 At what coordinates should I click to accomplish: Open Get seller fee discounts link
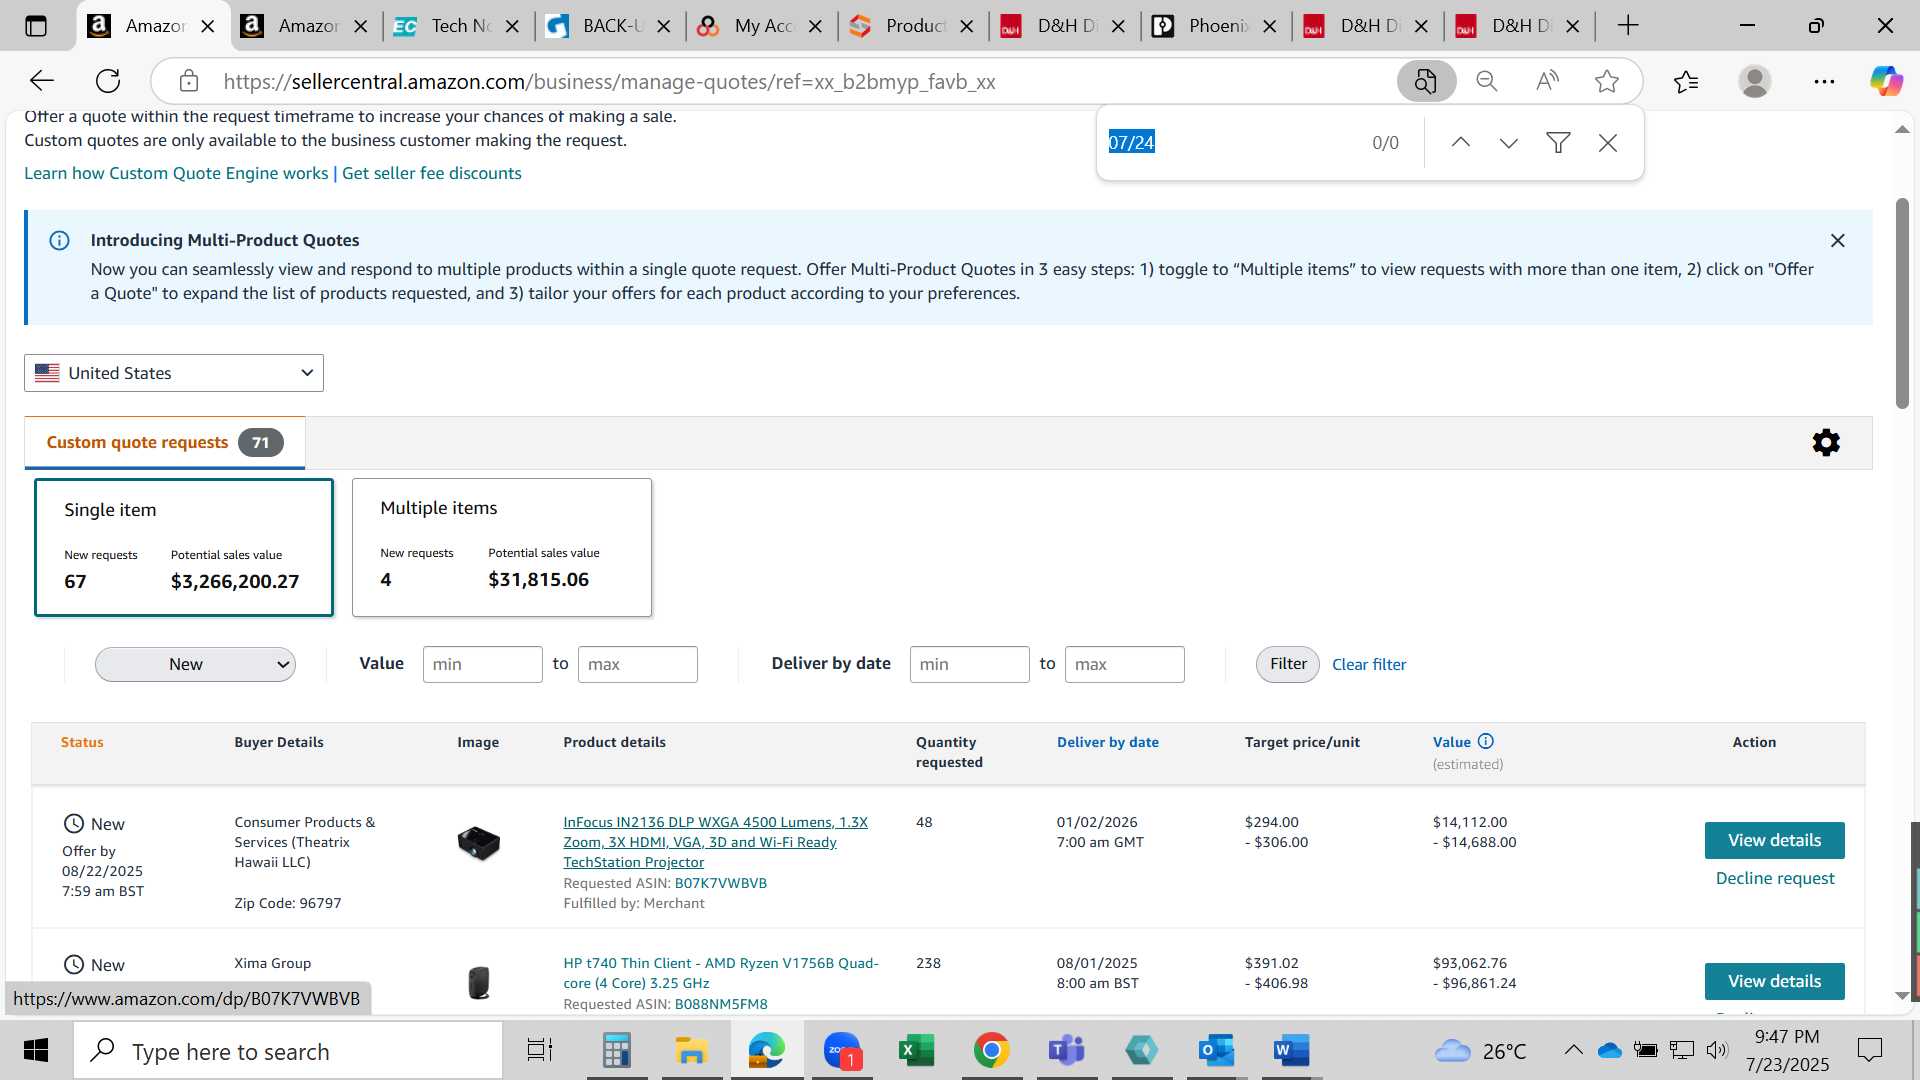432,173
